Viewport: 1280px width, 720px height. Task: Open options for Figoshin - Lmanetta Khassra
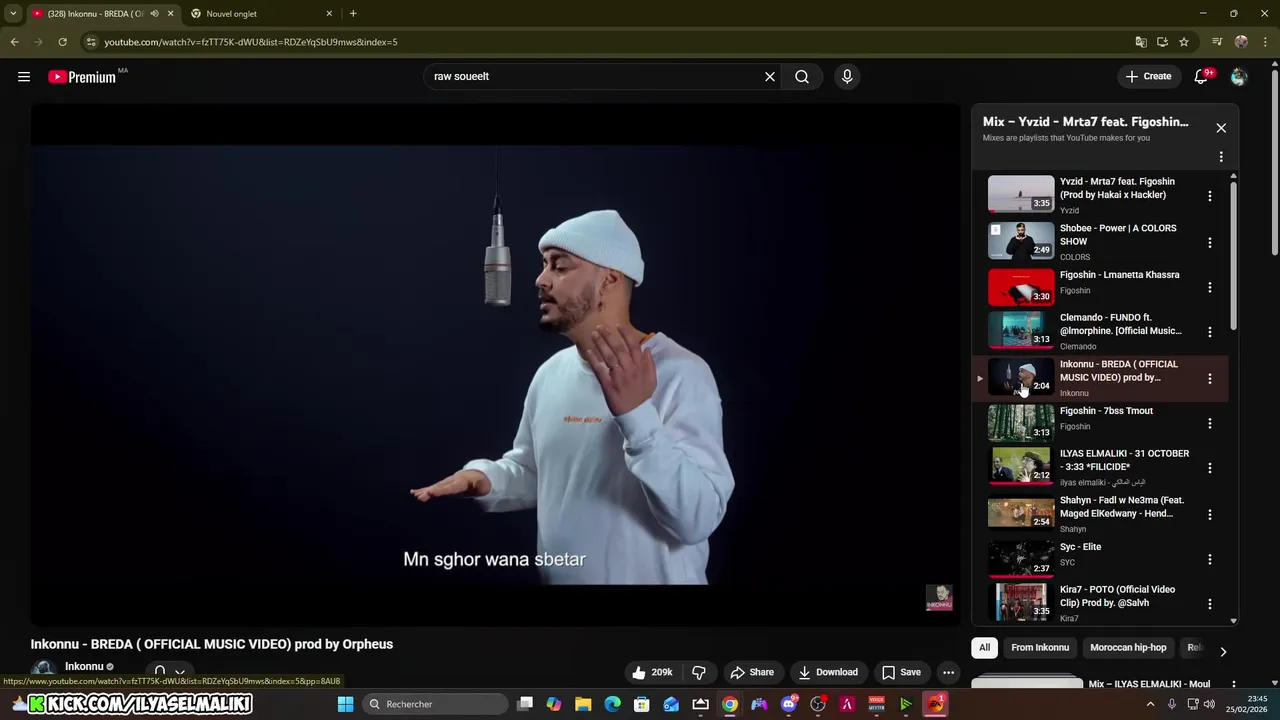point(1210,288)
